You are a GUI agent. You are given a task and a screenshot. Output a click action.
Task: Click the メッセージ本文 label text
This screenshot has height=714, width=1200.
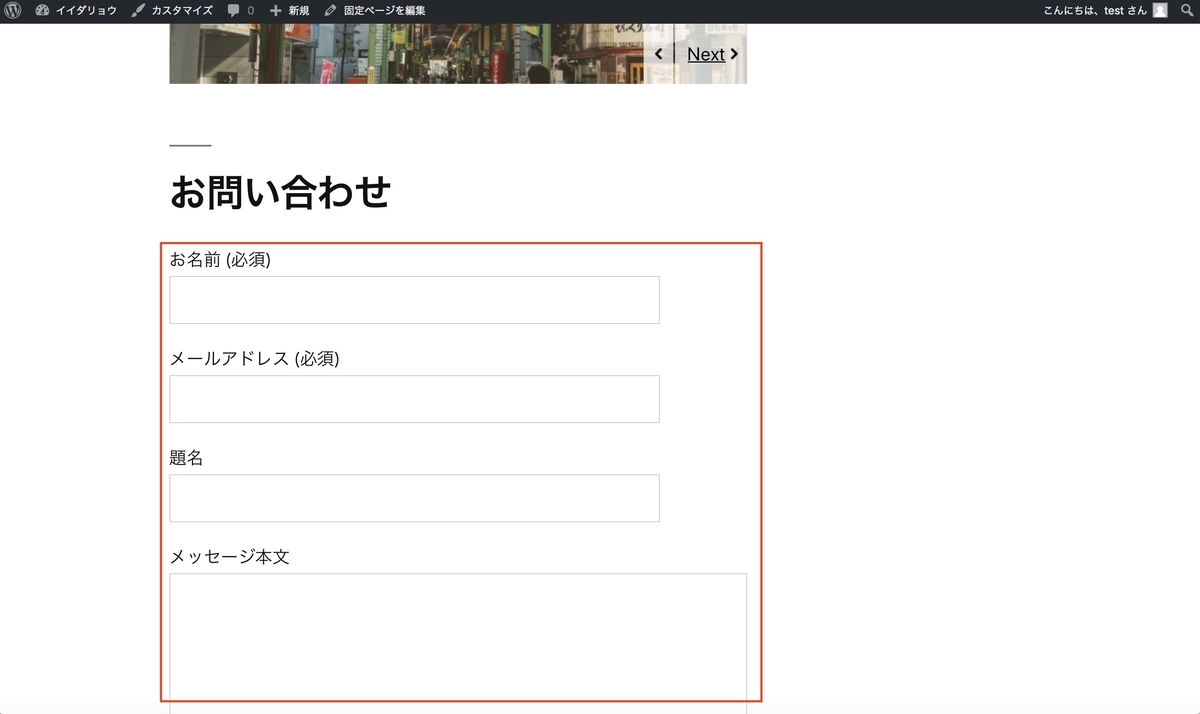(229, 557)
